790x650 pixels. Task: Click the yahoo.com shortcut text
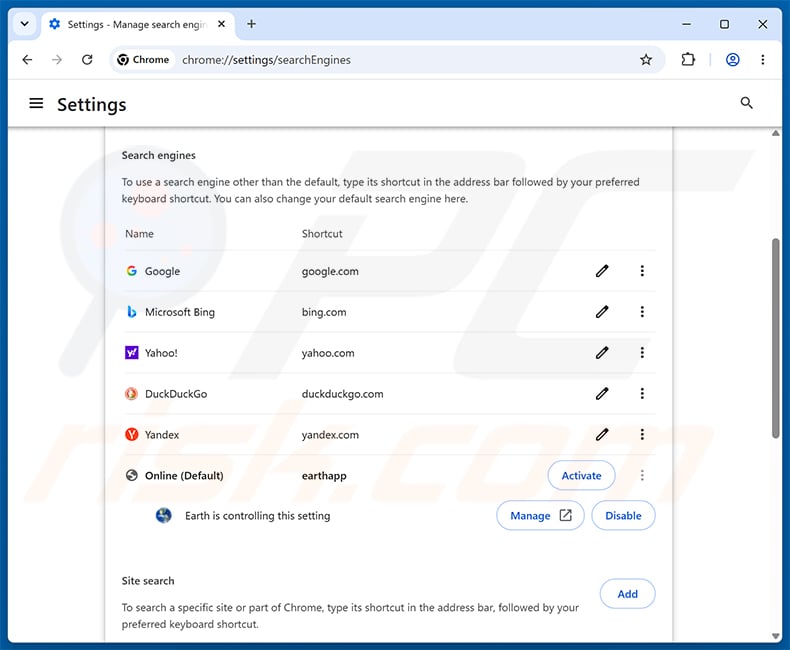(328, 353)
